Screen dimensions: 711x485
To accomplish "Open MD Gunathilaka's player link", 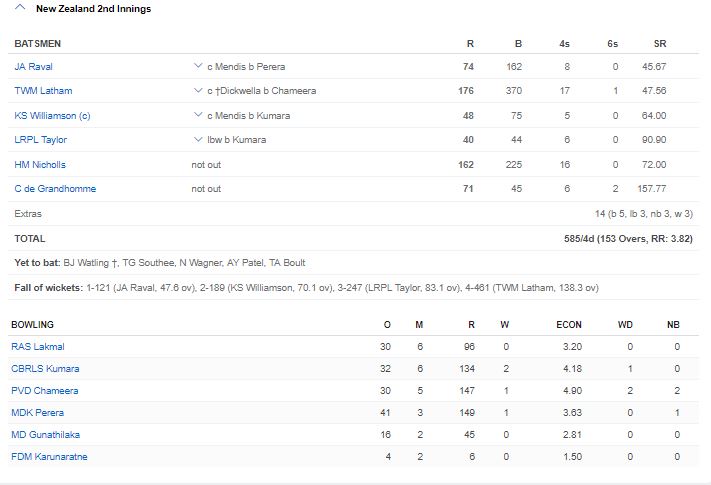I will 46,435.
